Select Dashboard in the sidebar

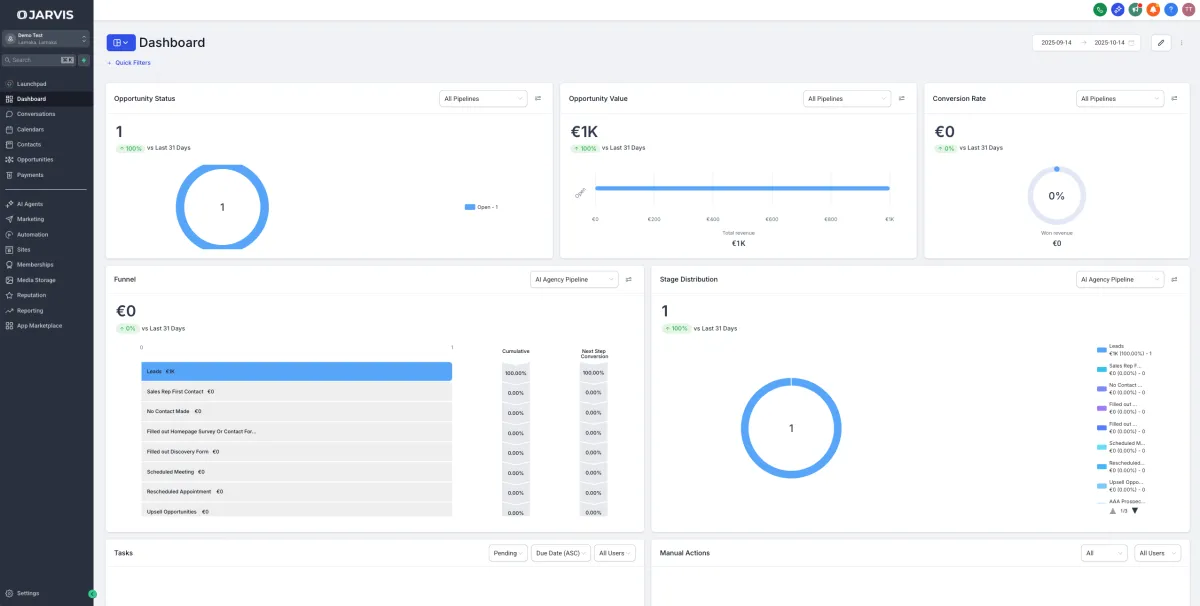click(x=46, y=99)
